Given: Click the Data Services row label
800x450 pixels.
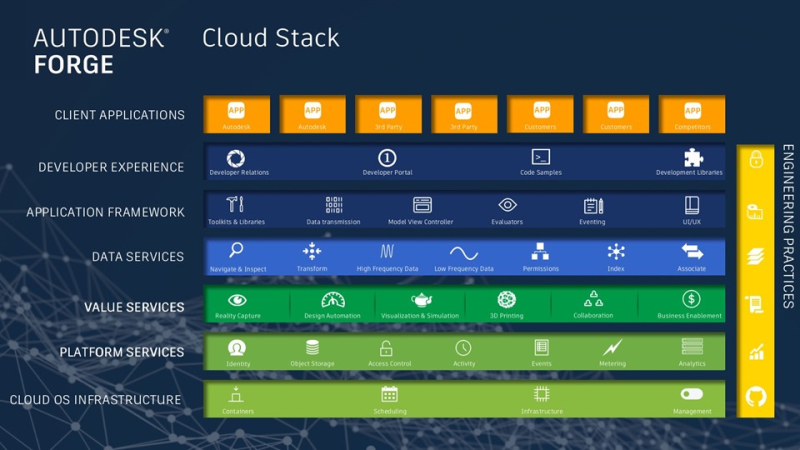Looking at the screenshot, I should [138, 257].
